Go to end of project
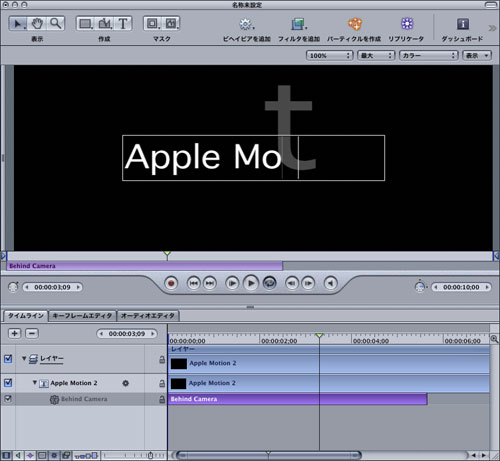 pyautogui.click(x=209, y=283)
